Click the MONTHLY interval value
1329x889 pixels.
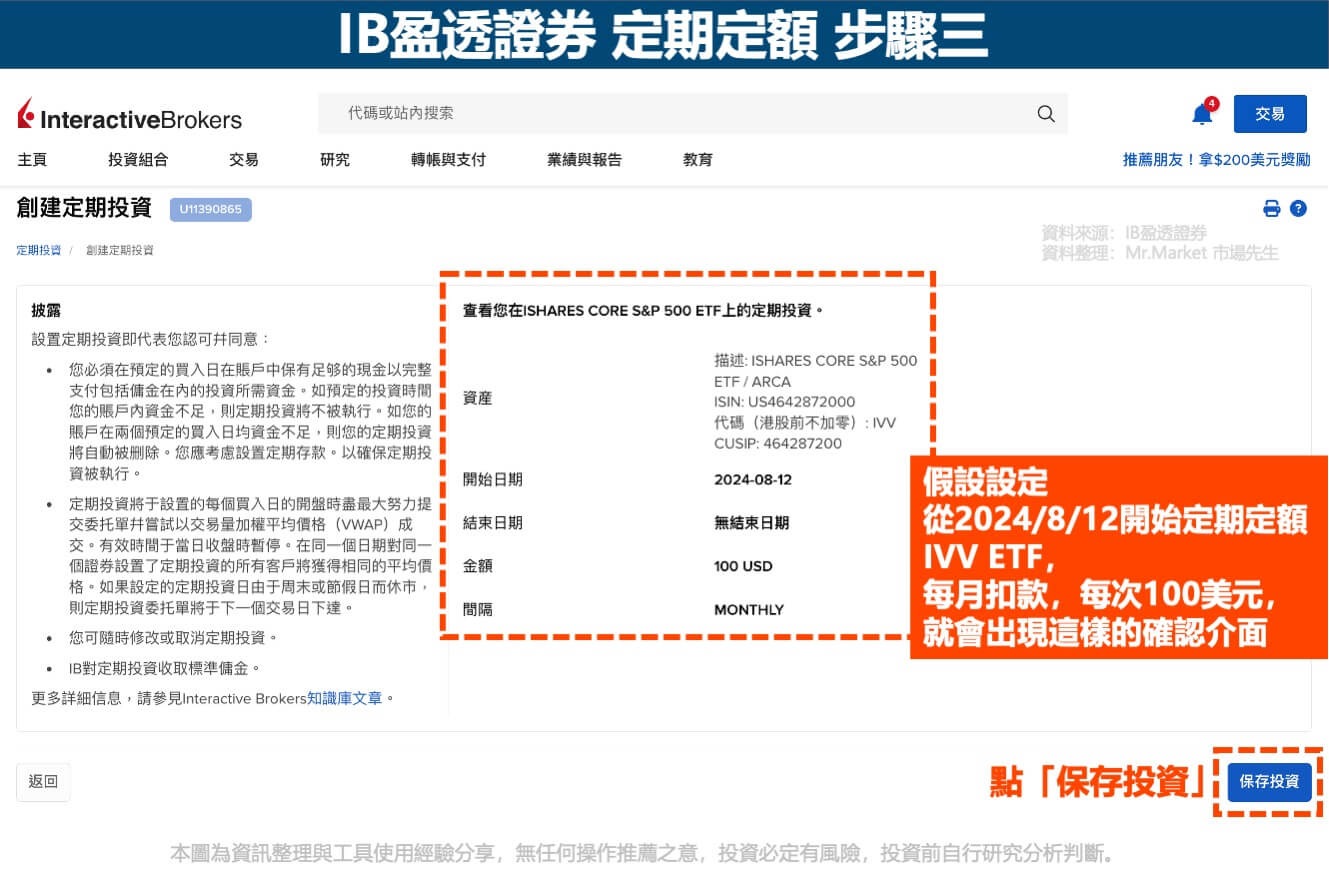coord(749,610)
